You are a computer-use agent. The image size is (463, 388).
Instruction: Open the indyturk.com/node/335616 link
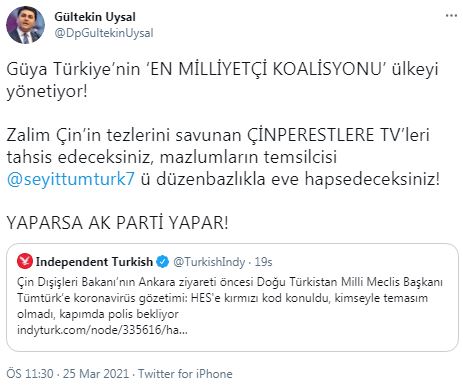102,330
